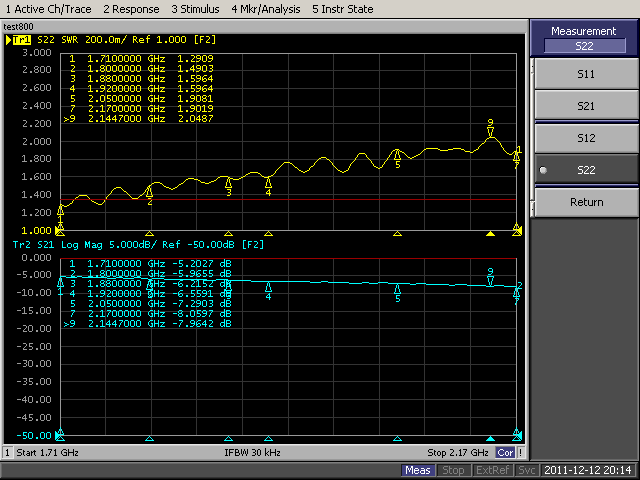Open the Active Ch/Trace menu
Image resolution: width=640 pixels, height=480 pixels.
(x=49, y=9)
